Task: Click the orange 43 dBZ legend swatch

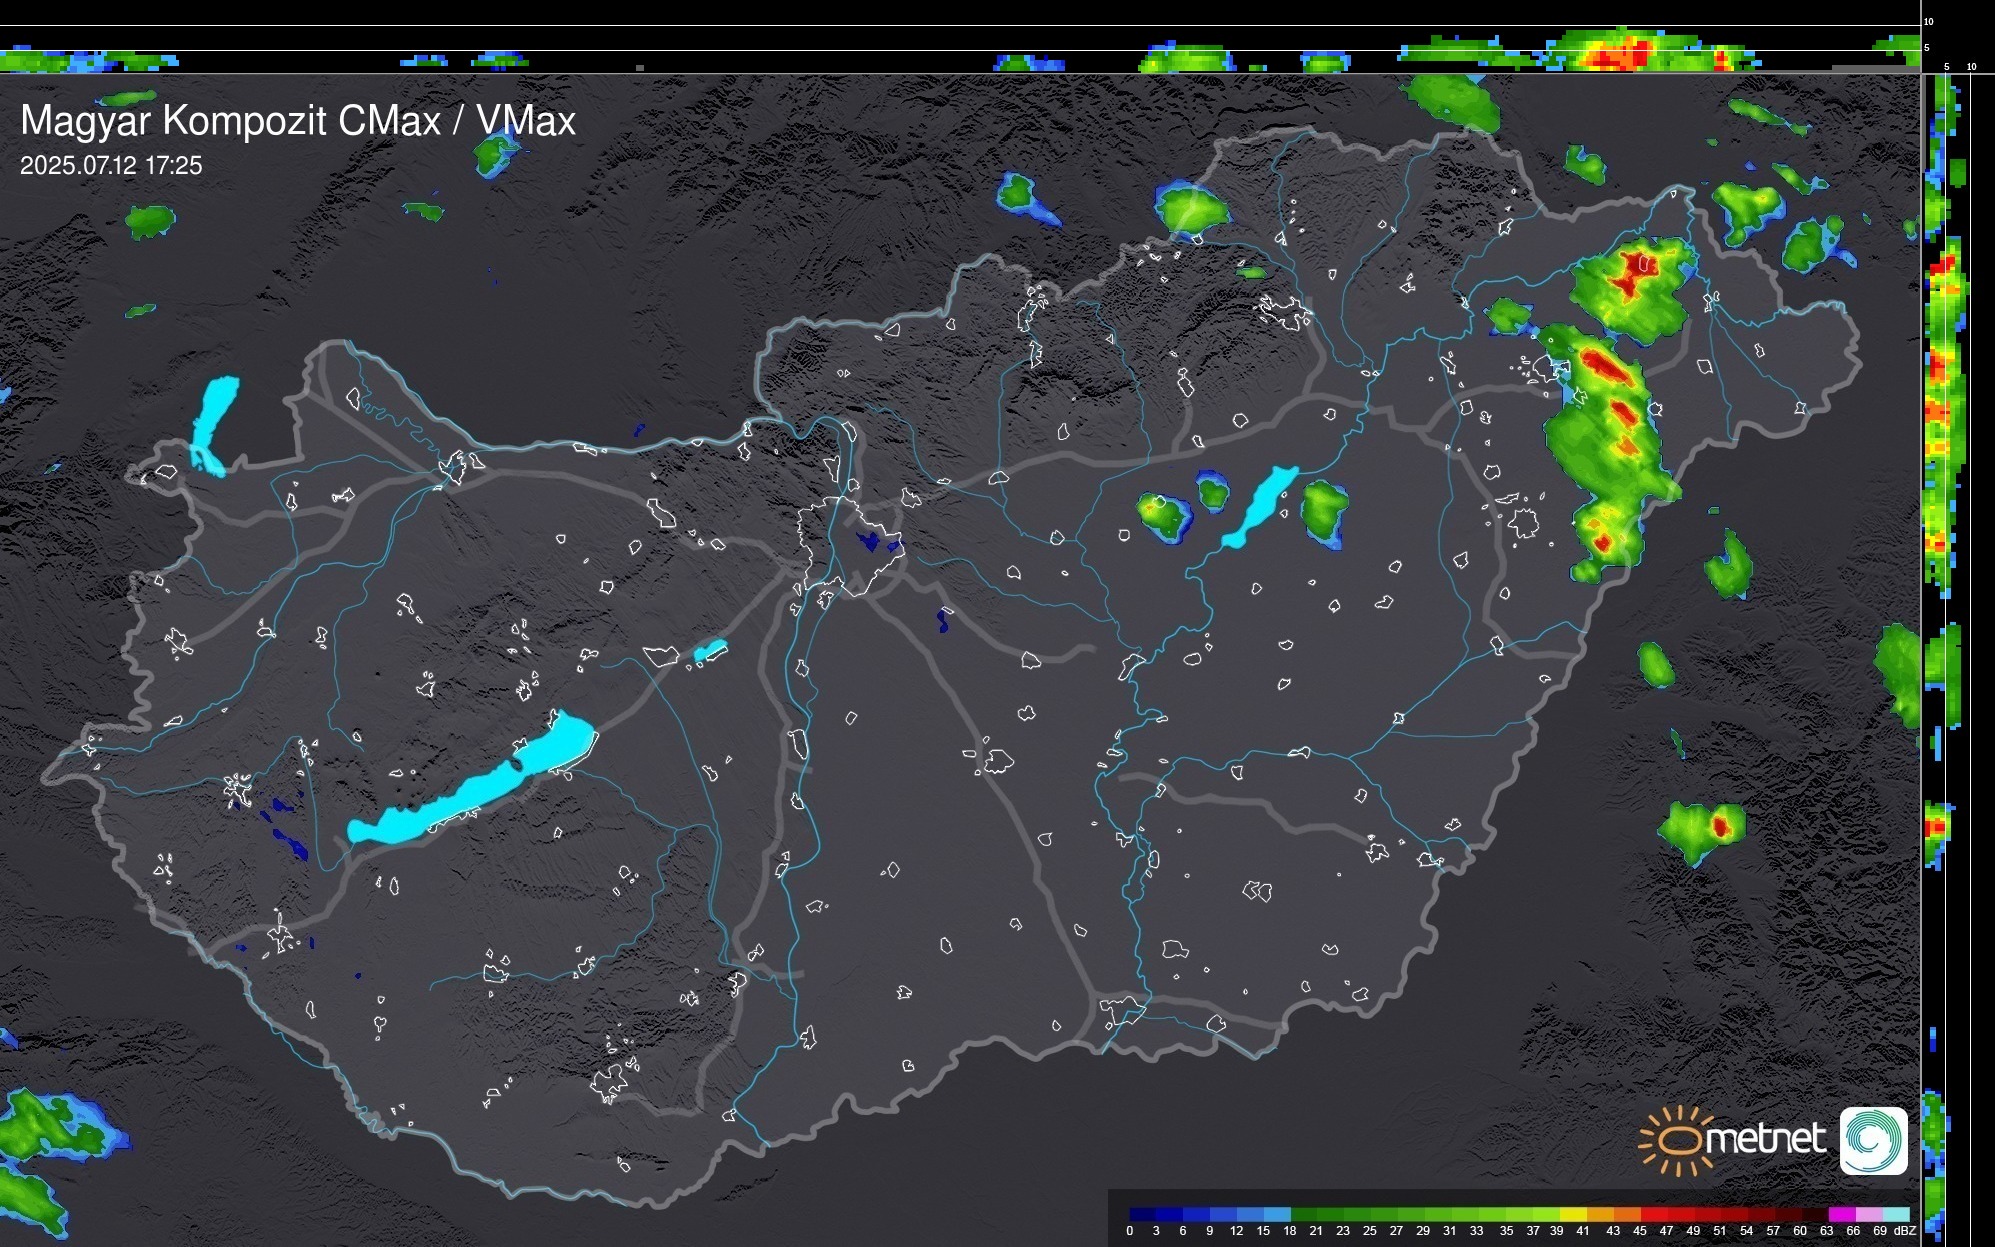Action: [x=1627, y=1214]
